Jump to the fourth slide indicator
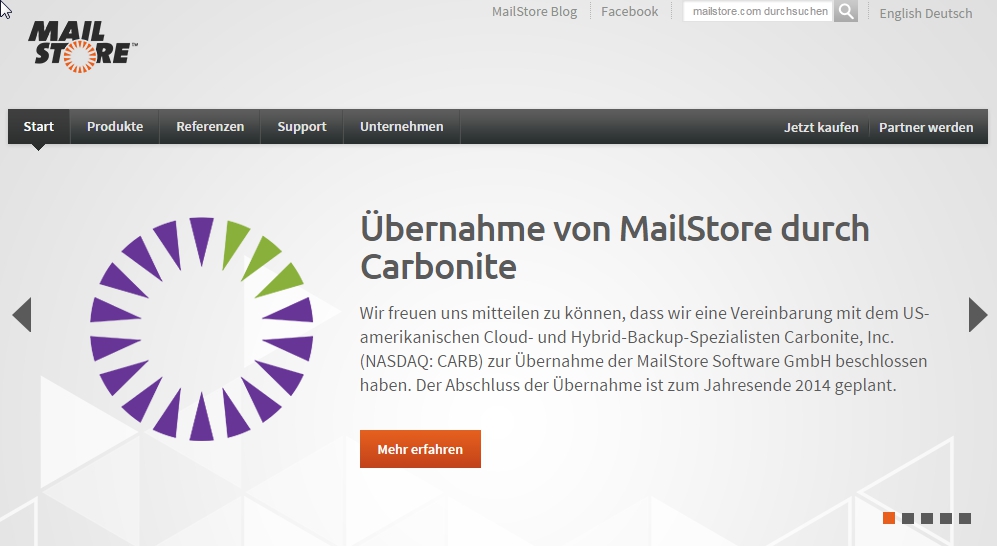The height and width of the screenshot is (546, 997). (x=946, y=518)
